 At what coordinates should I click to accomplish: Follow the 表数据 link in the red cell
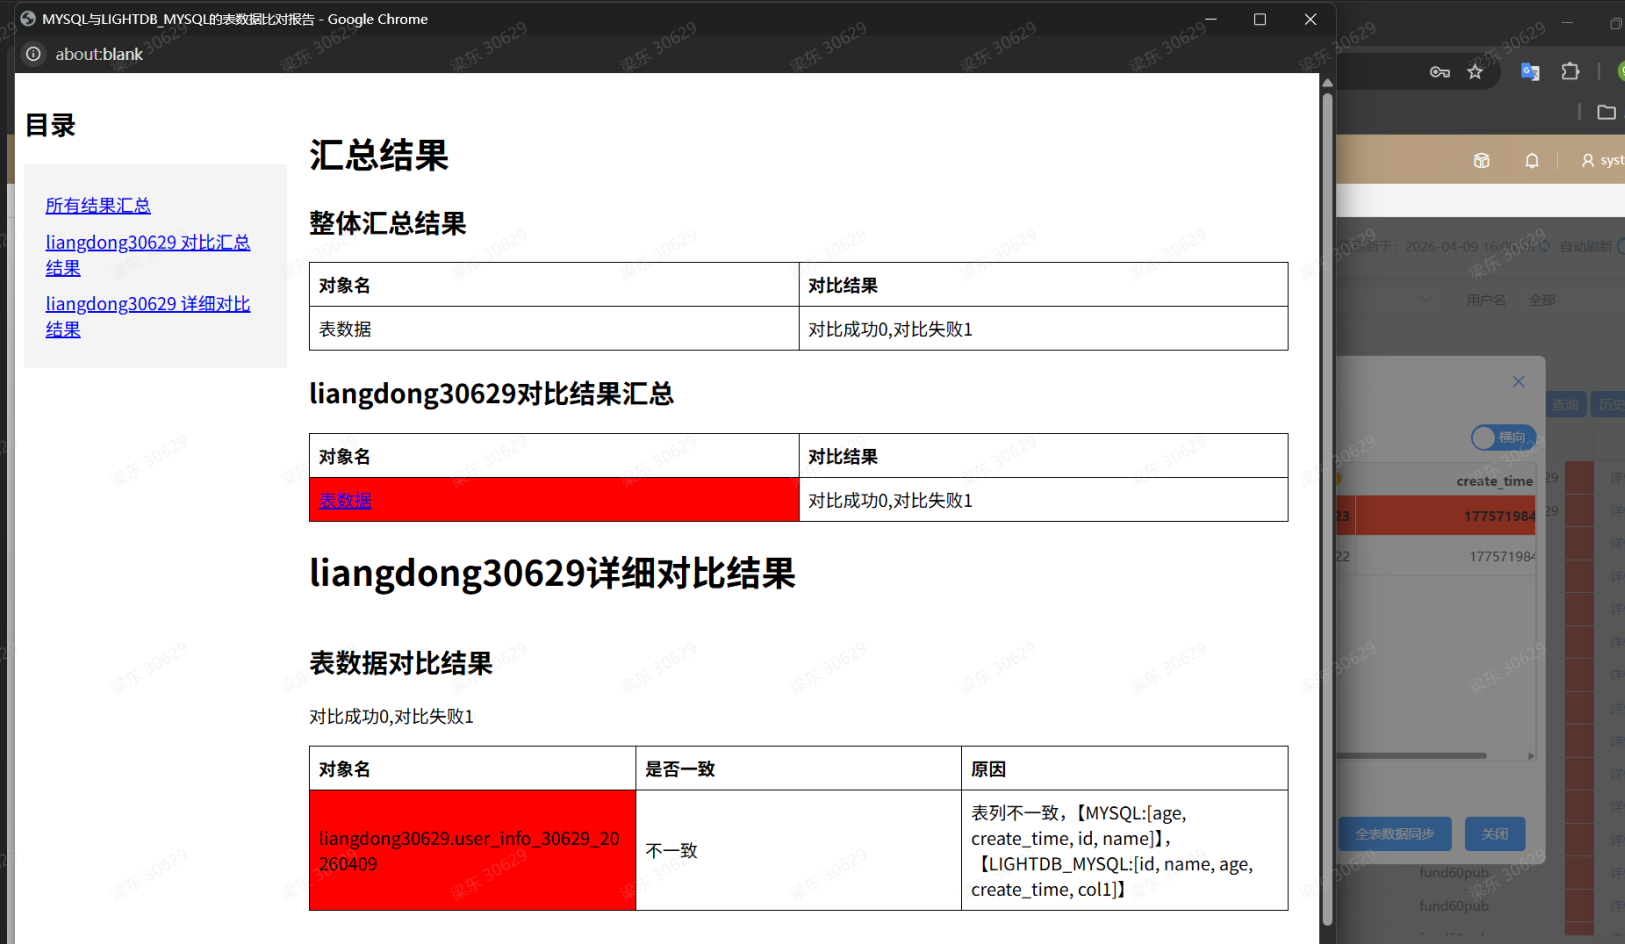pos(345,500)
